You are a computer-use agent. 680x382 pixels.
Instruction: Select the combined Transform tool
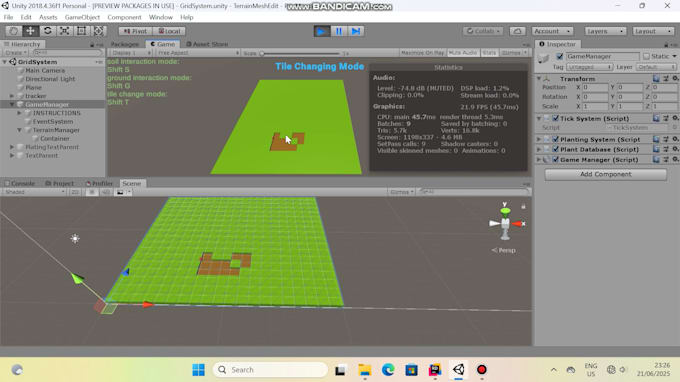(98, 31)
